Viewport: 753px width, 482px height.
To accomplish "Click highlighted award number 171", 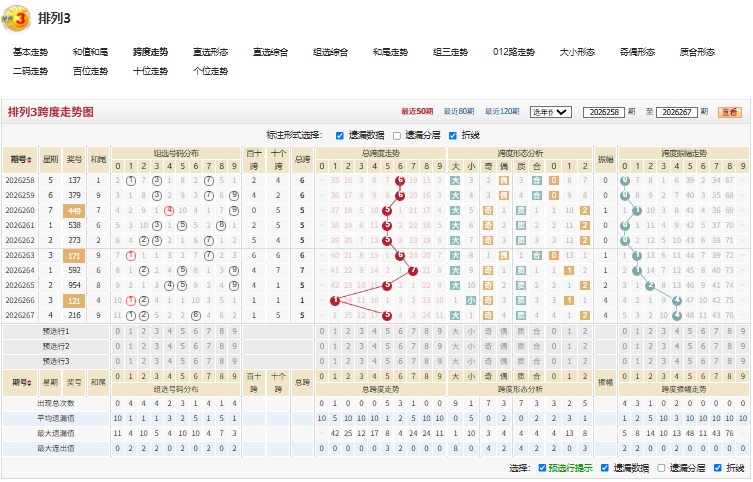I will click(74, 255).
